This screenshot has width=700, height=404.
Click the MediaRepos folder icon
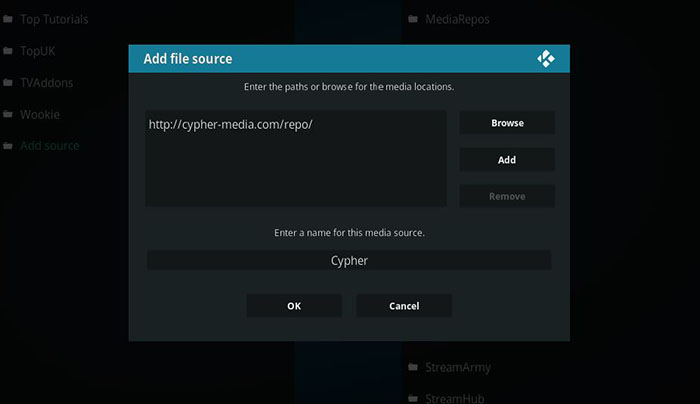(413, 19)
